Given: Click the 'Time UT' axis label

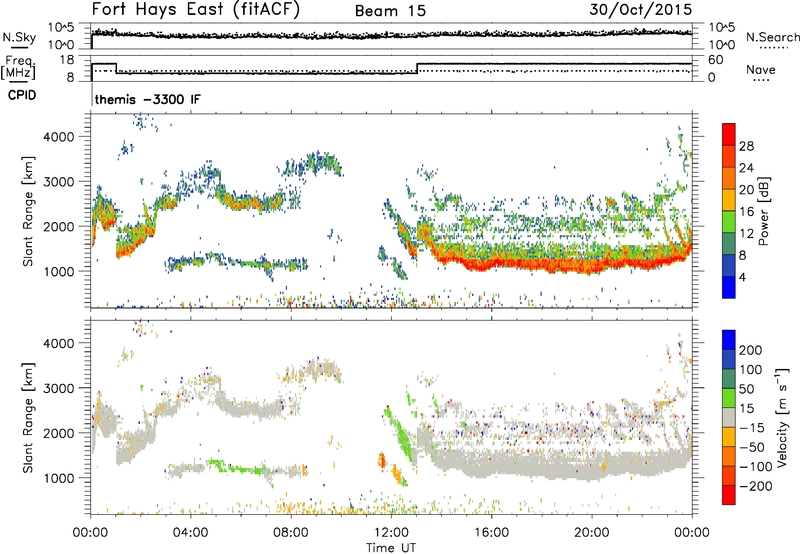Looking at the screenshot, I should 391,548.
